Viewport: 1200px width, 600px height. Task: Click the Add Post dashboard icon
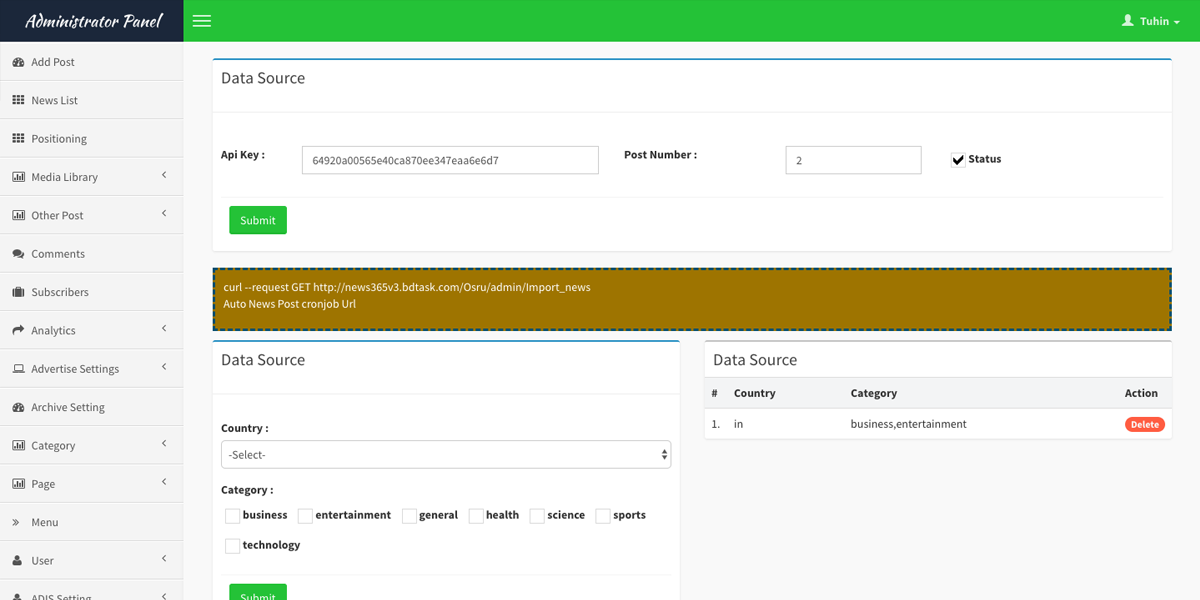[x=18, y=62]
